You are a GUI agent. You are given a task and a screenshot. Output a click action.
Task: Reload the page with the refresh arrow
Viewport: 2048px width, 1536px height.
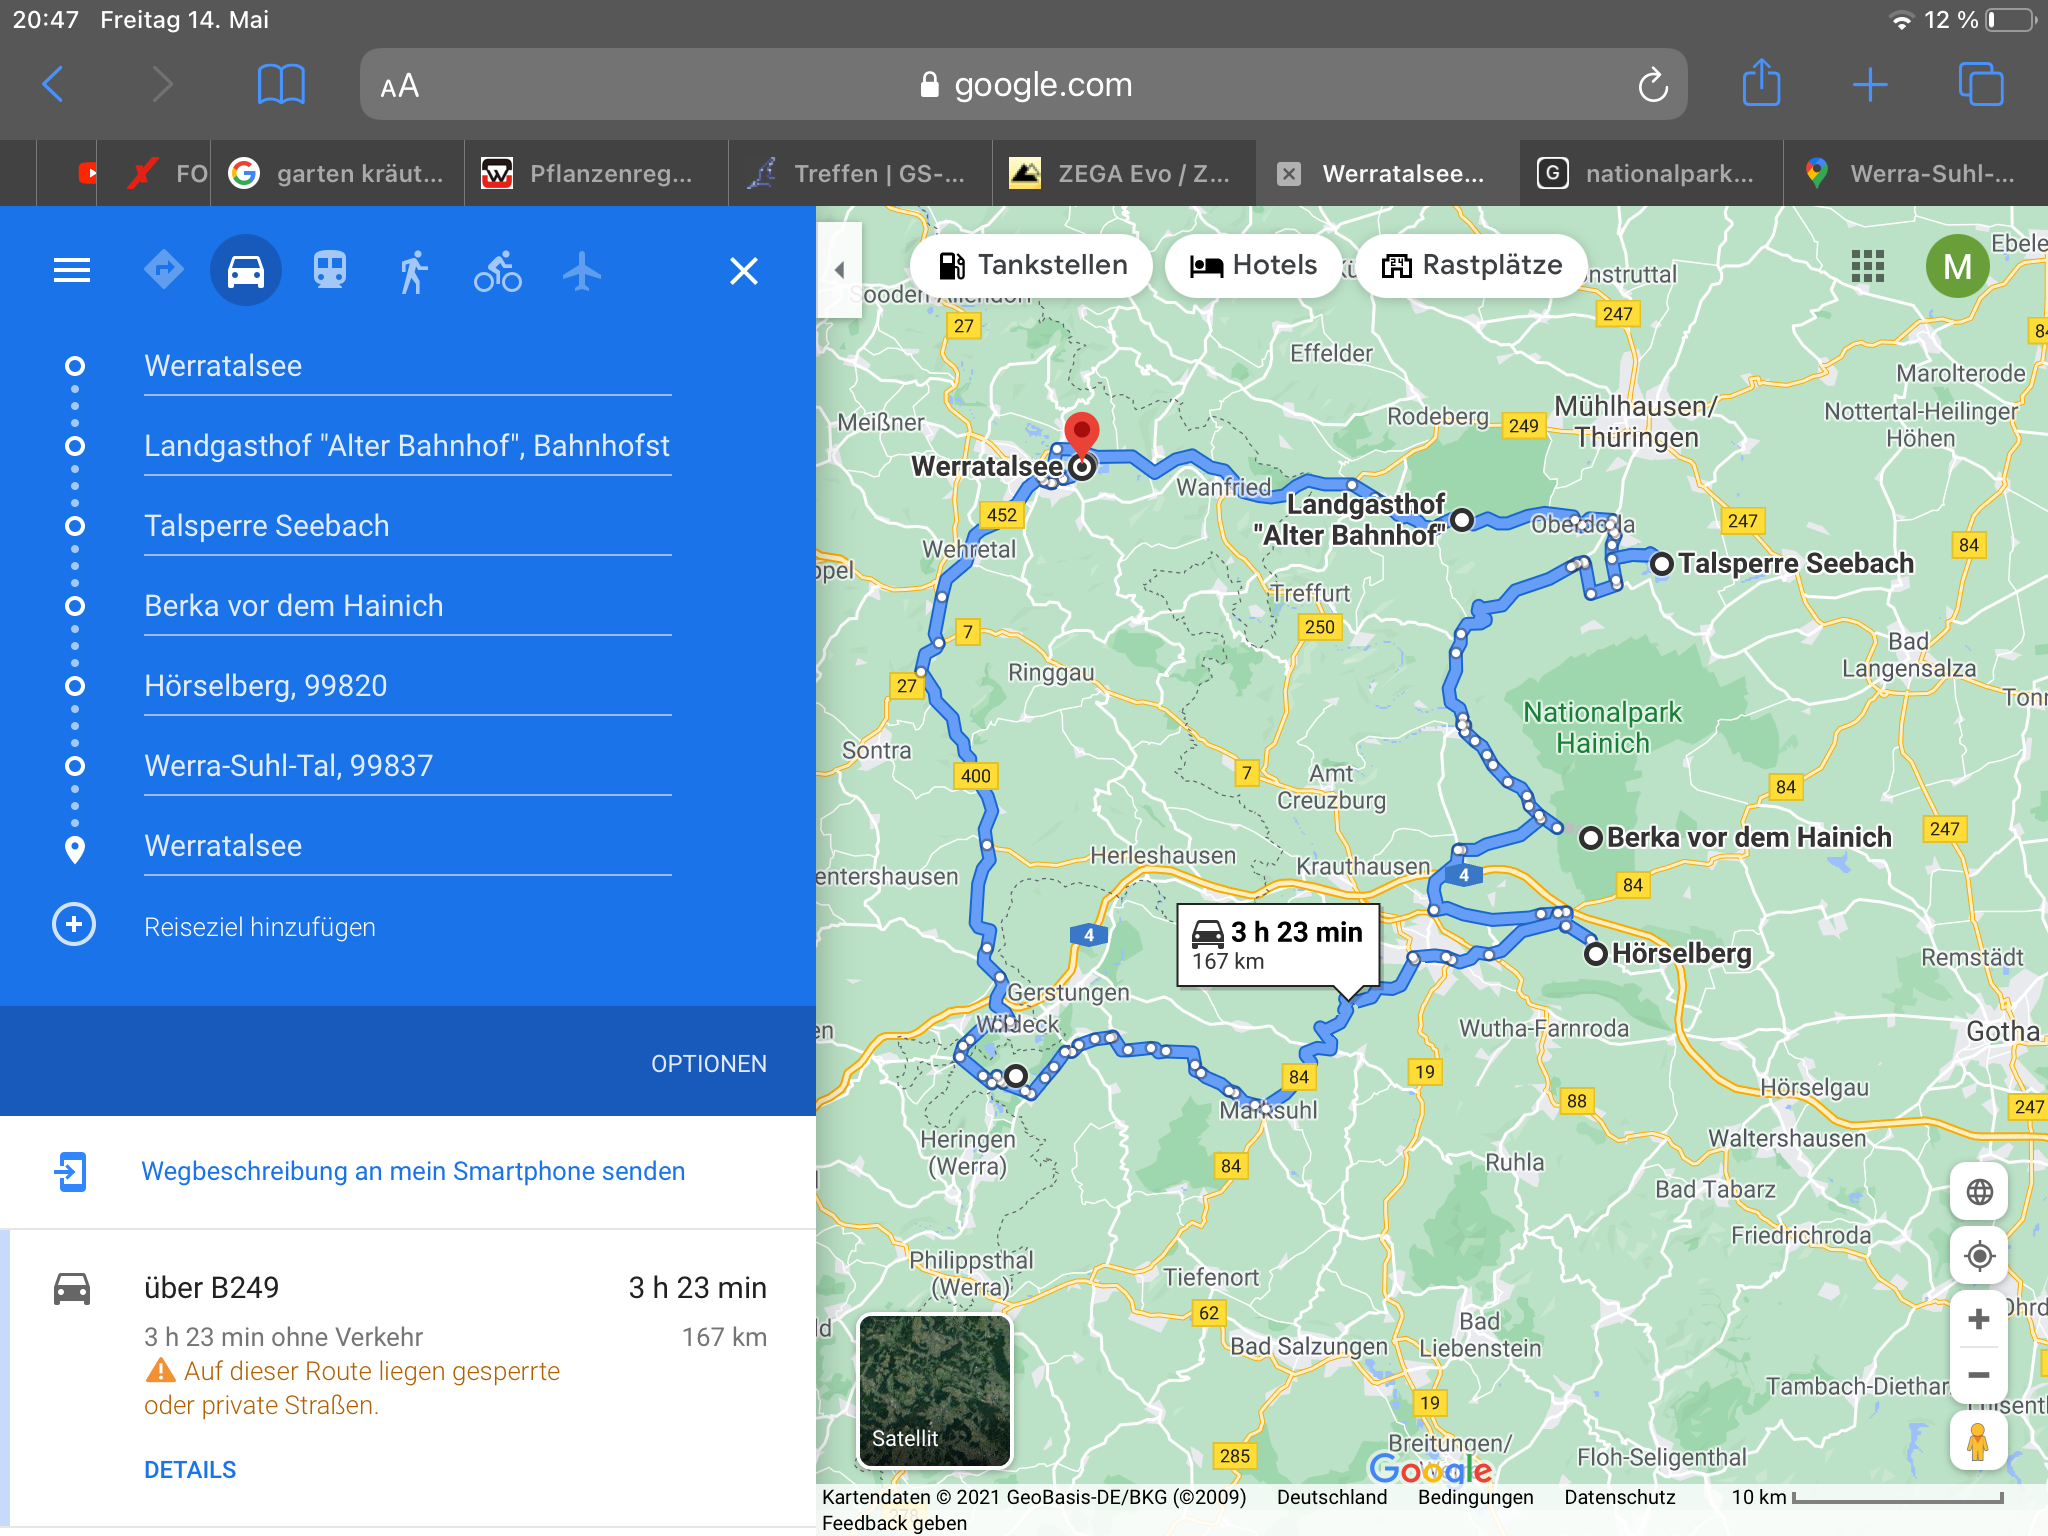[1652, 85]
